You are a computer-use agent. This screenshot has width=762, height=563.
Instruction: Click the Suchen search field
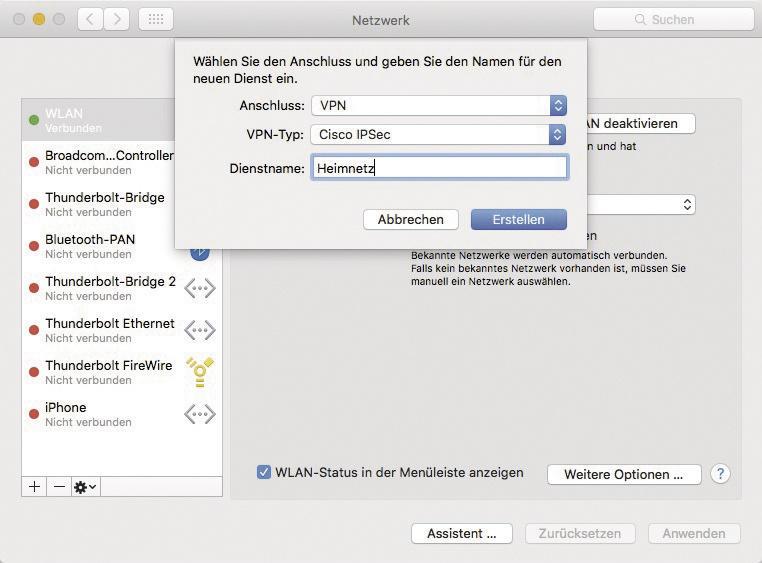pyautogui.click(x=674, y=19)
